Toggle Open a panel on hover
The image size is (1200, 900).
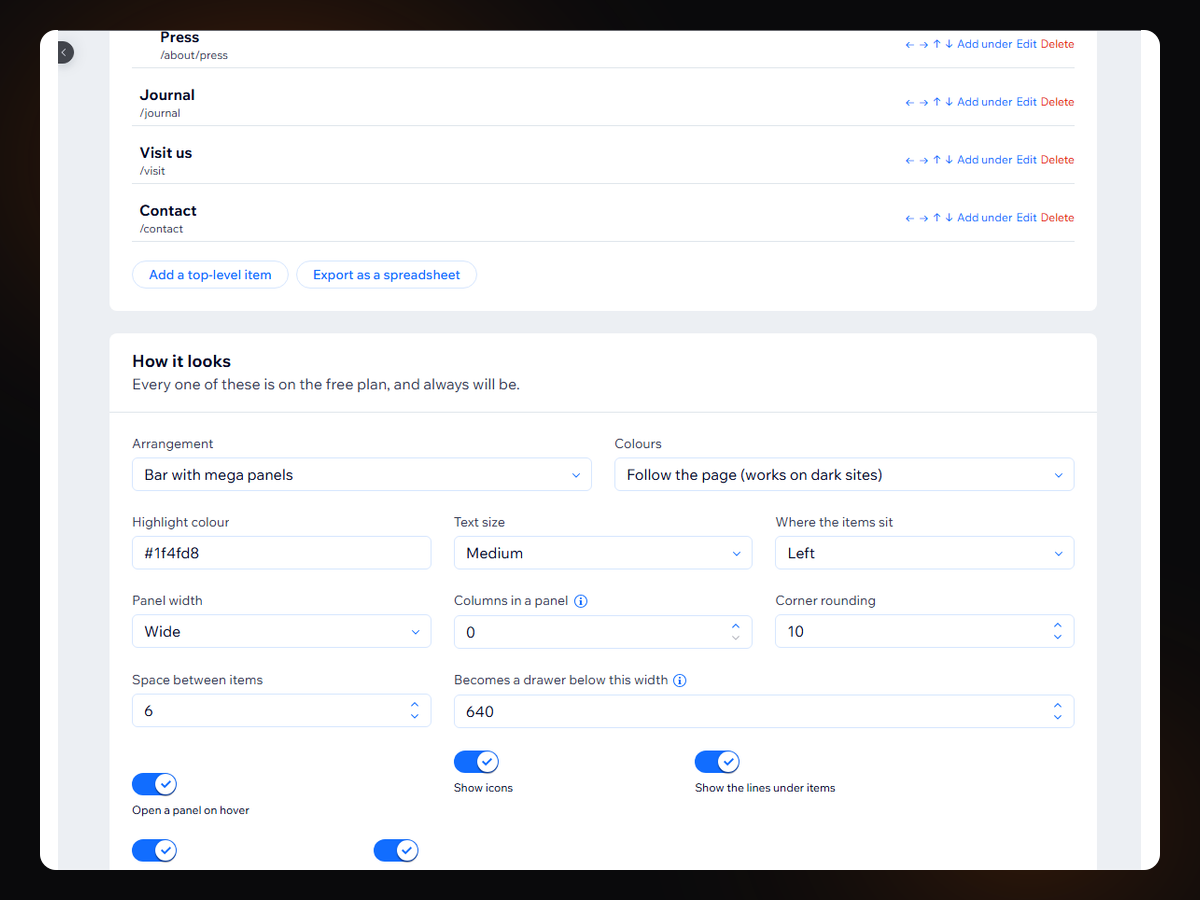[154, 784]
